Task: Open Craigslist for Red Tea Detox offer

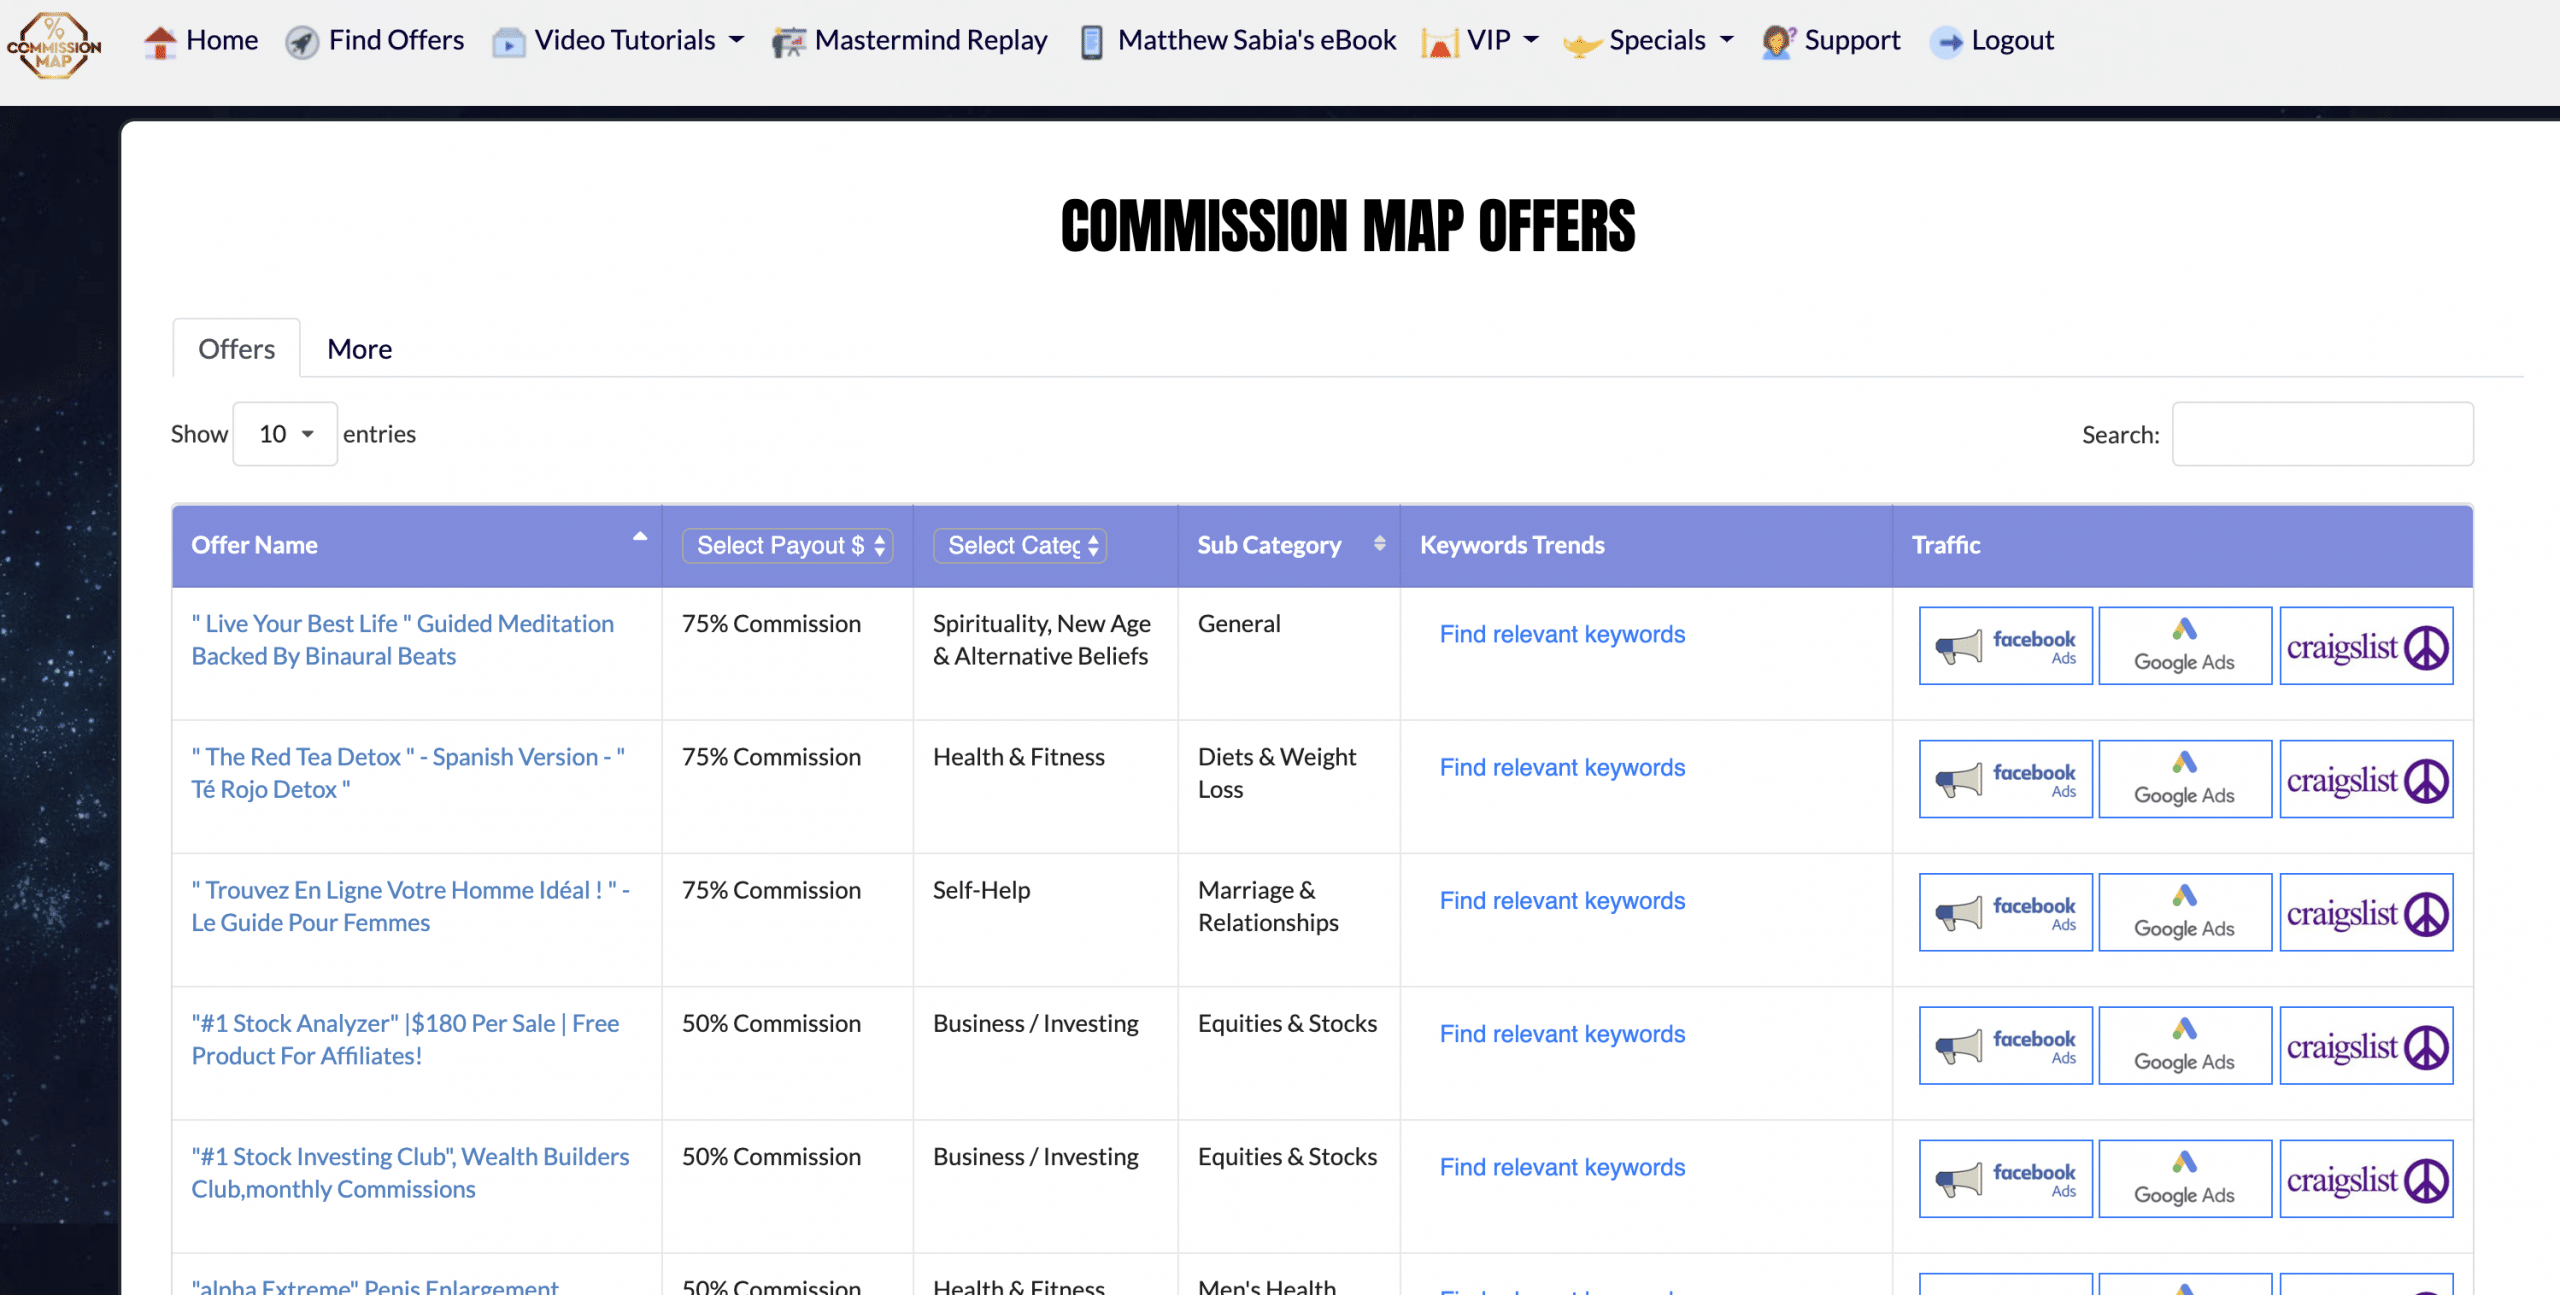Action: coord(2366,779)
